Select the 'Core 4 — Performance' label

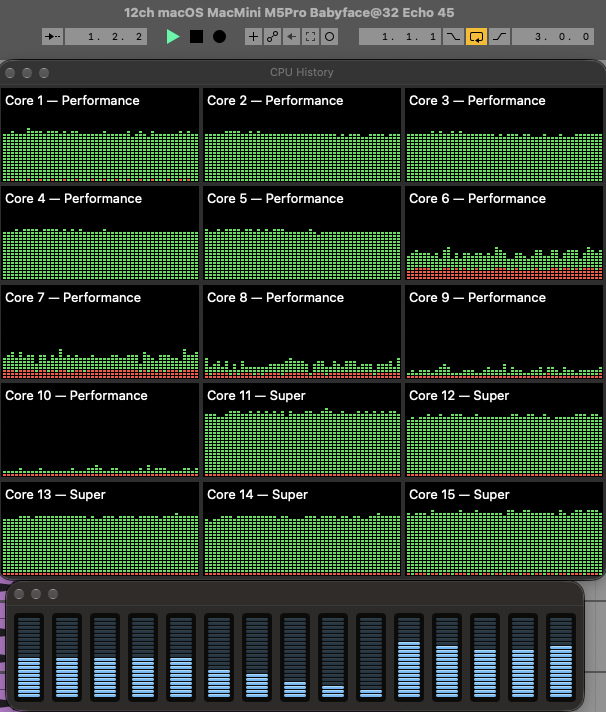click(x=74, y=198)
